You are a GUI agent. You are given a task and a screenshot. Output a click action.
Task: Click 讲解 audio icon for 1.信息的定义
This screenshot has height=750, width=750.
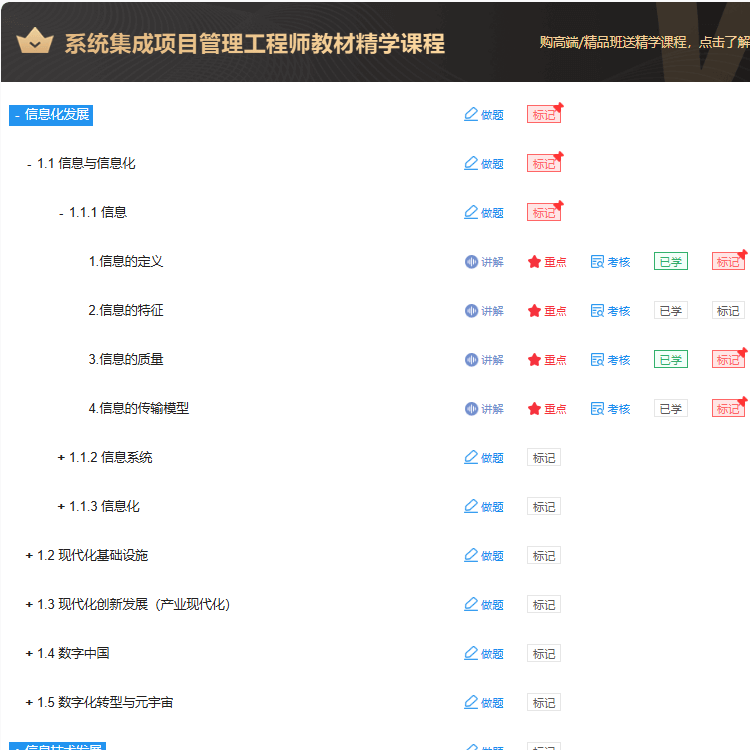pyautogui.click(x=472, y=262)
